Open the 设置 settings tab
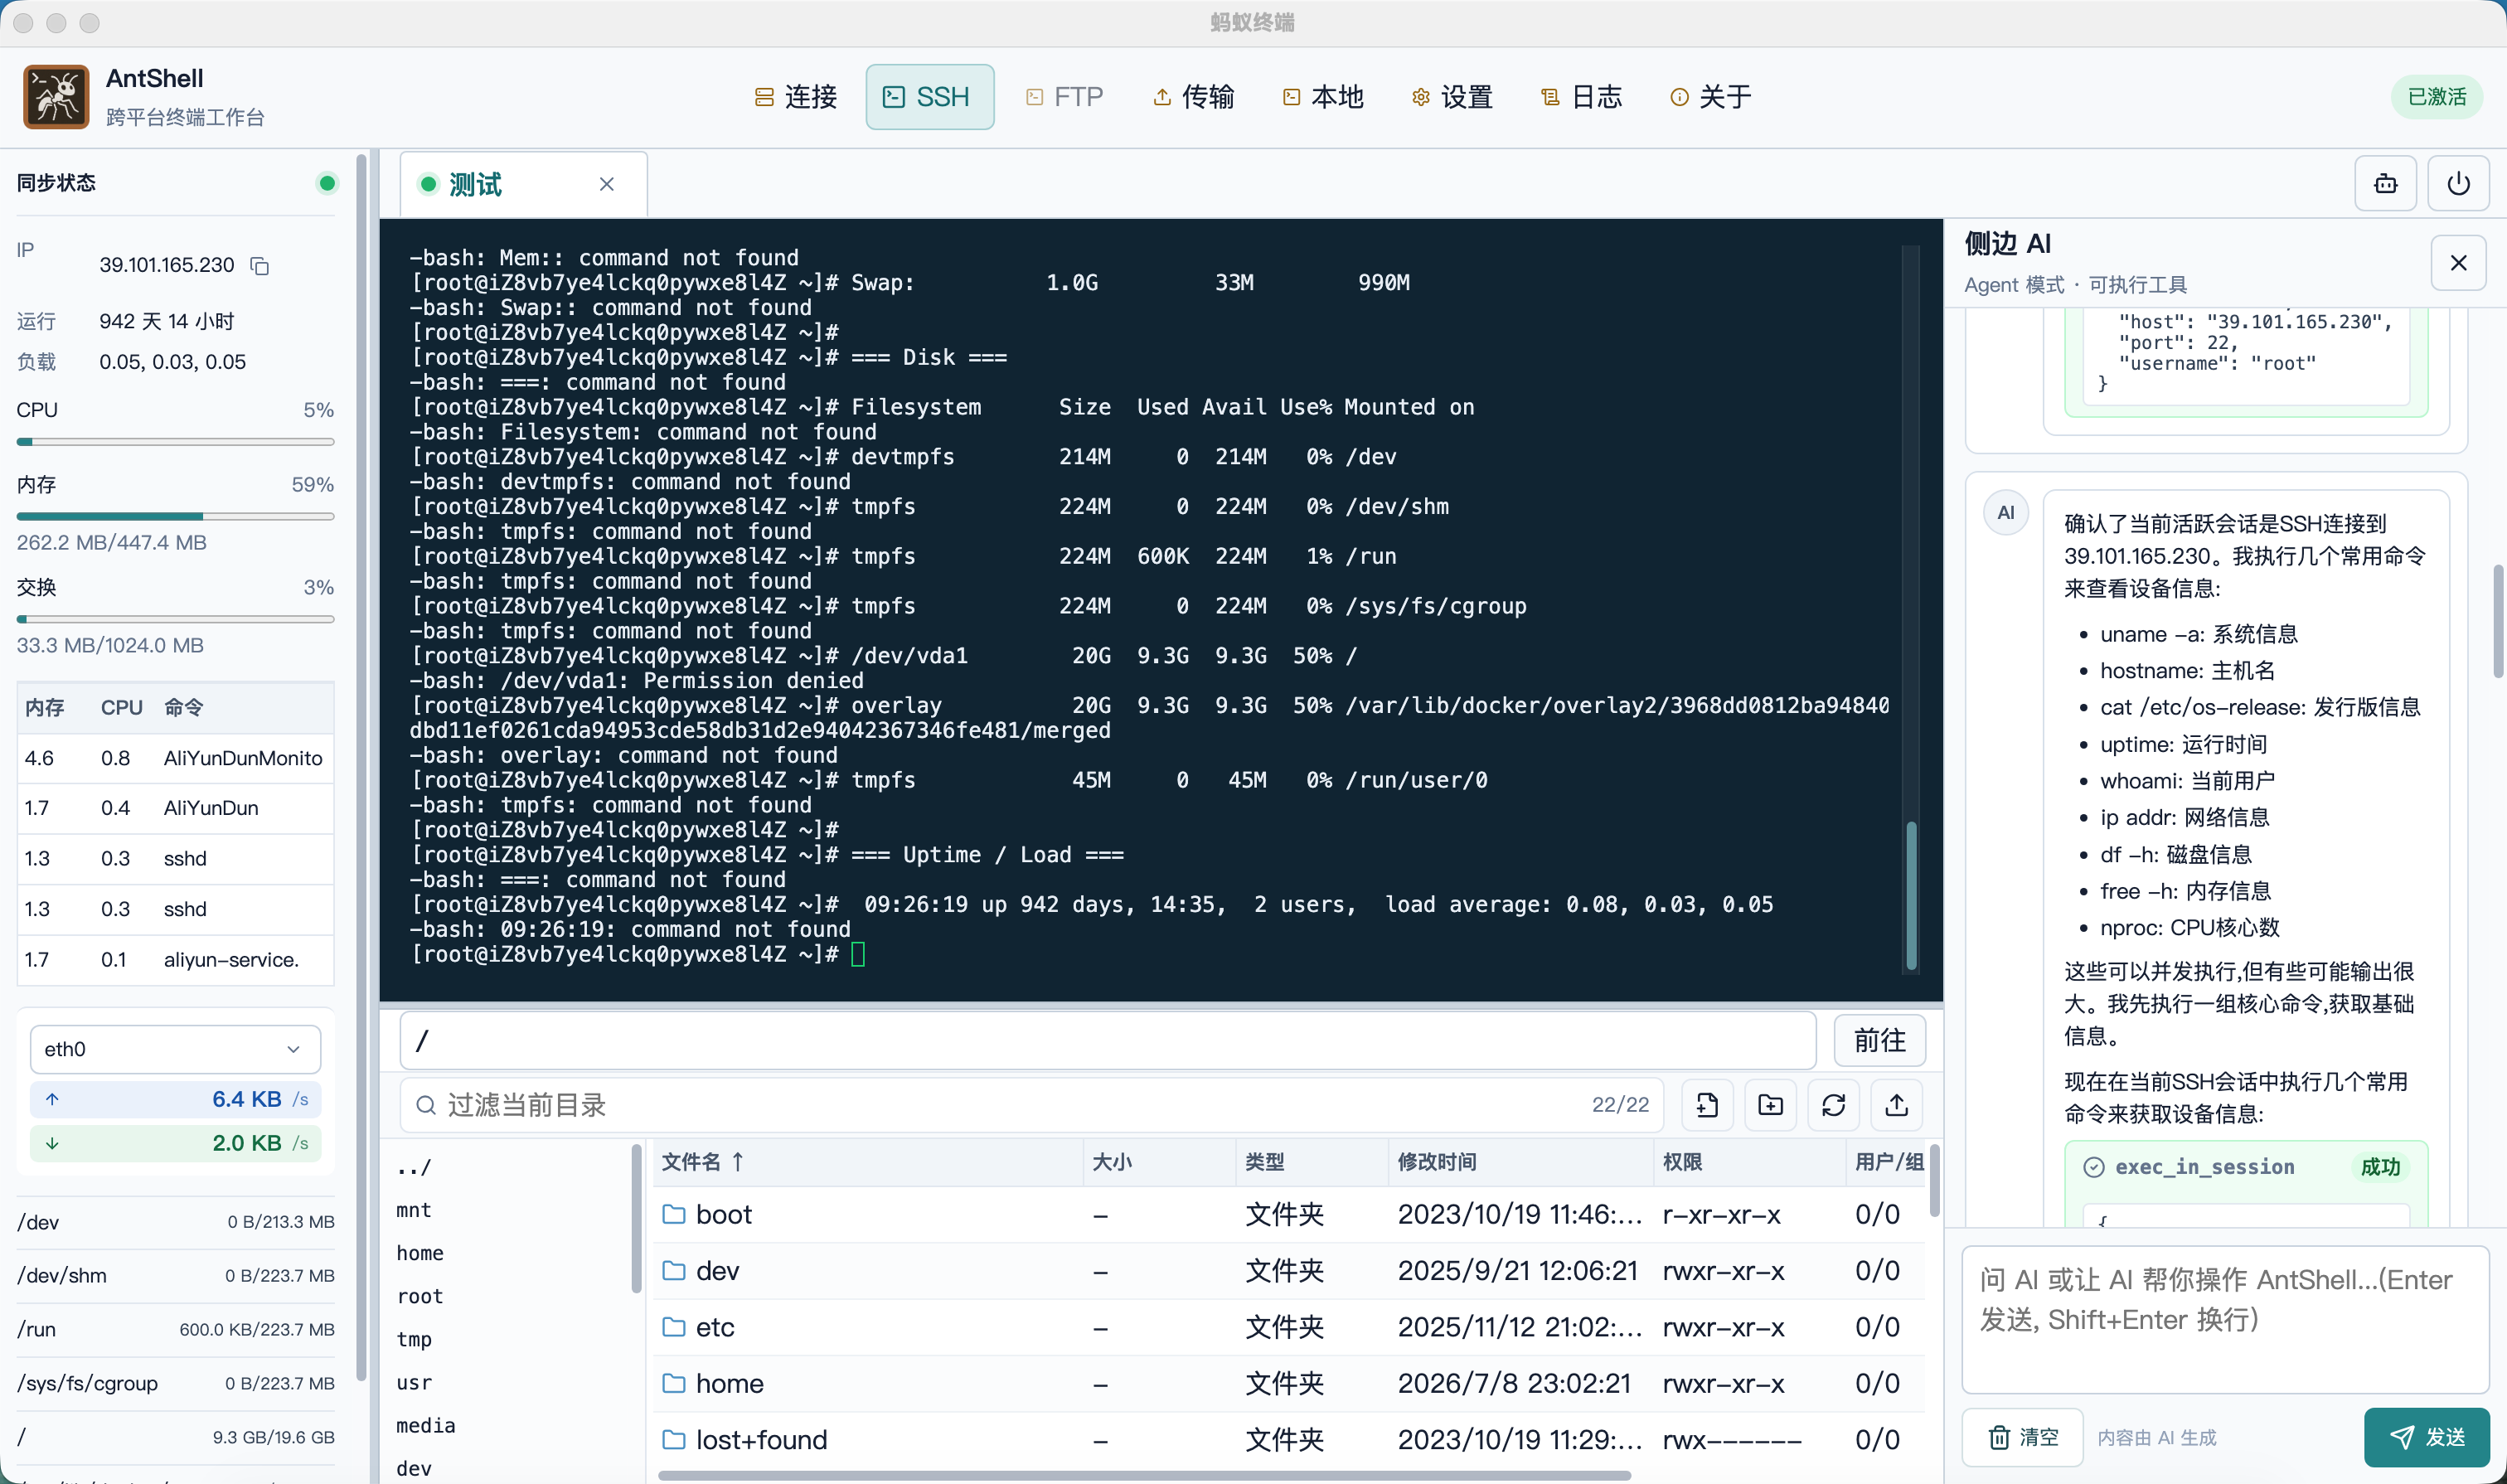The height and width of the screenshot is (1484, 2507). (x=1452, y=97)
